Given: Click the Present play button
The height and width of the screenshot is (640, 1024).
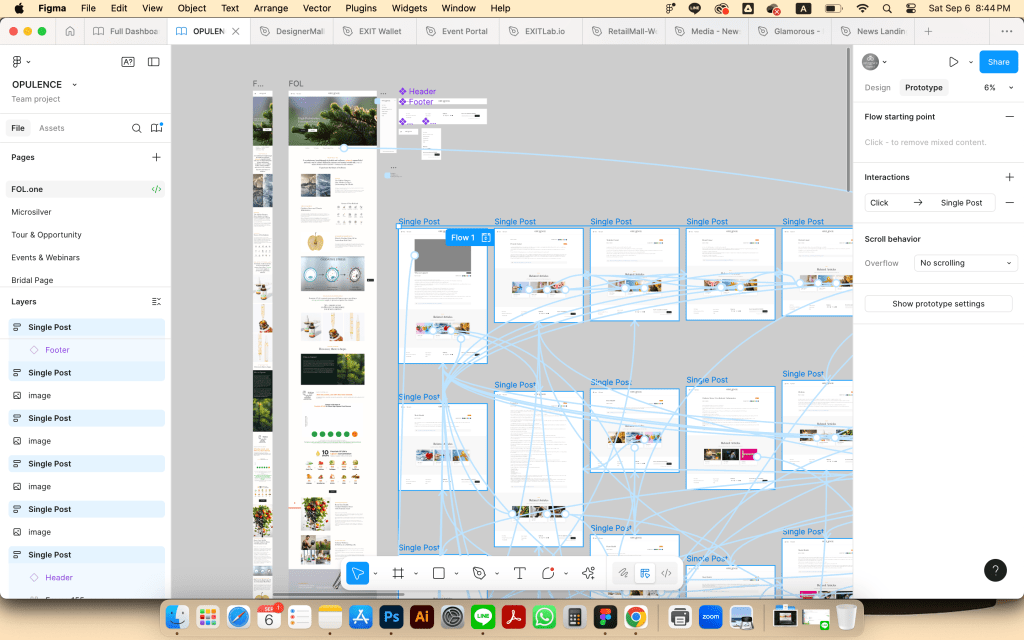Looking at the screenshot, I should [x=953, y=62].
